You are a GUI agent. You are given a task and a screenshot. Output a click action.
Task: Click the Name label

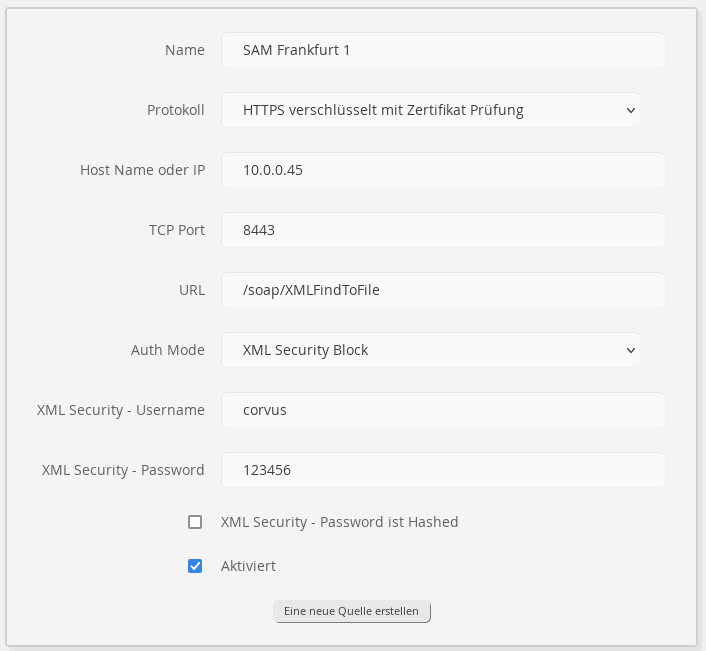coord(184,50)
